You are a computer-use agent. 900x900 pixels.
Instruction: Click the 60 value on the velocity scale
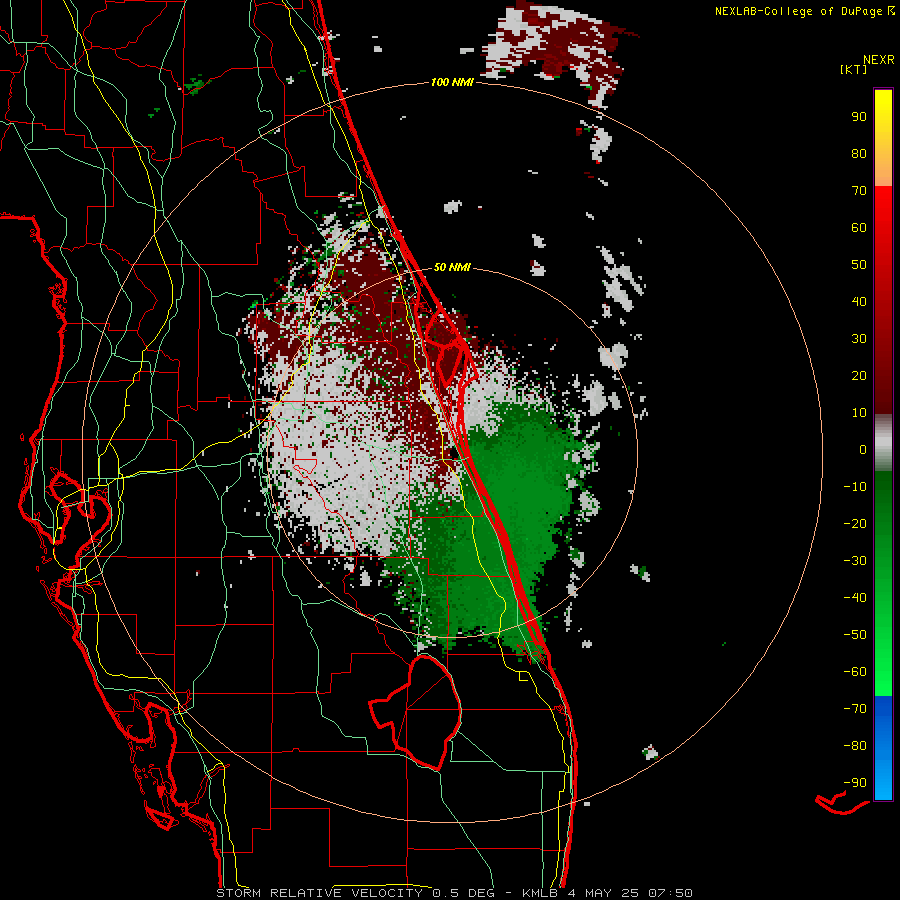tap(859, 227)
